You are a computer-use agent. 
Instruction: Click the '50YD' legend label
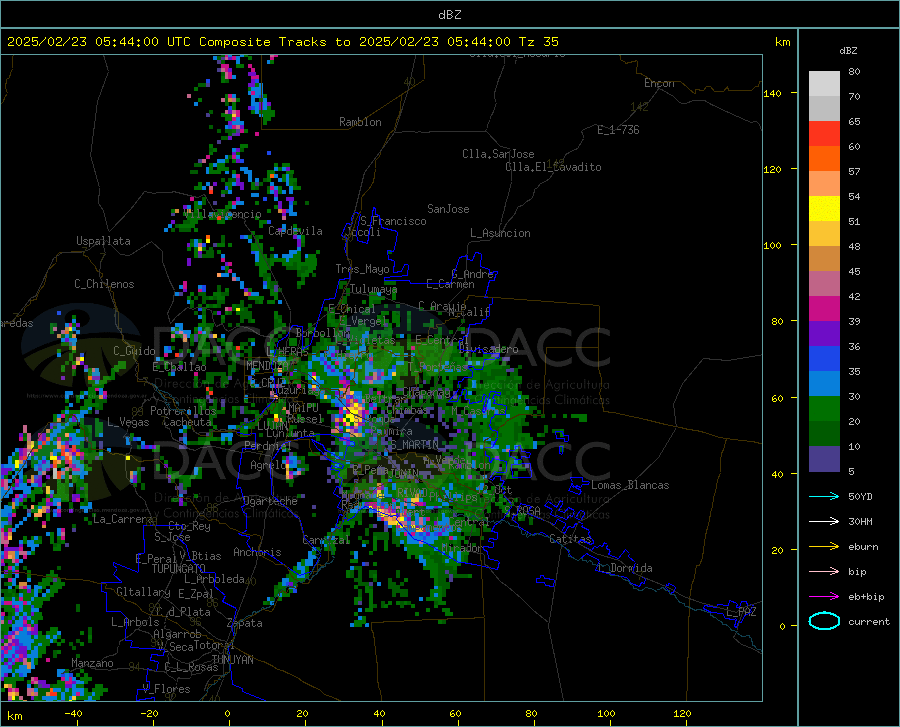tap(860, 496)
